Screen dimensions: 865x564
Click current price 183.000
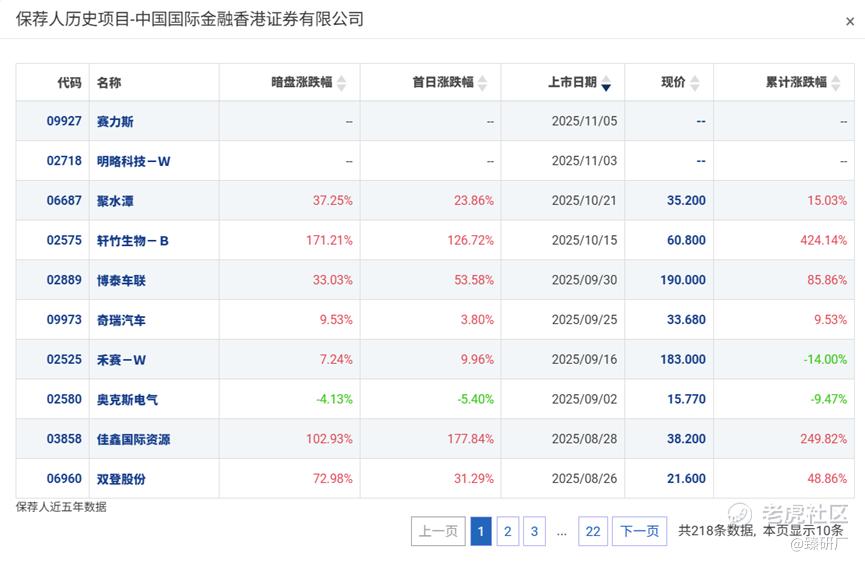click(683, 359)
